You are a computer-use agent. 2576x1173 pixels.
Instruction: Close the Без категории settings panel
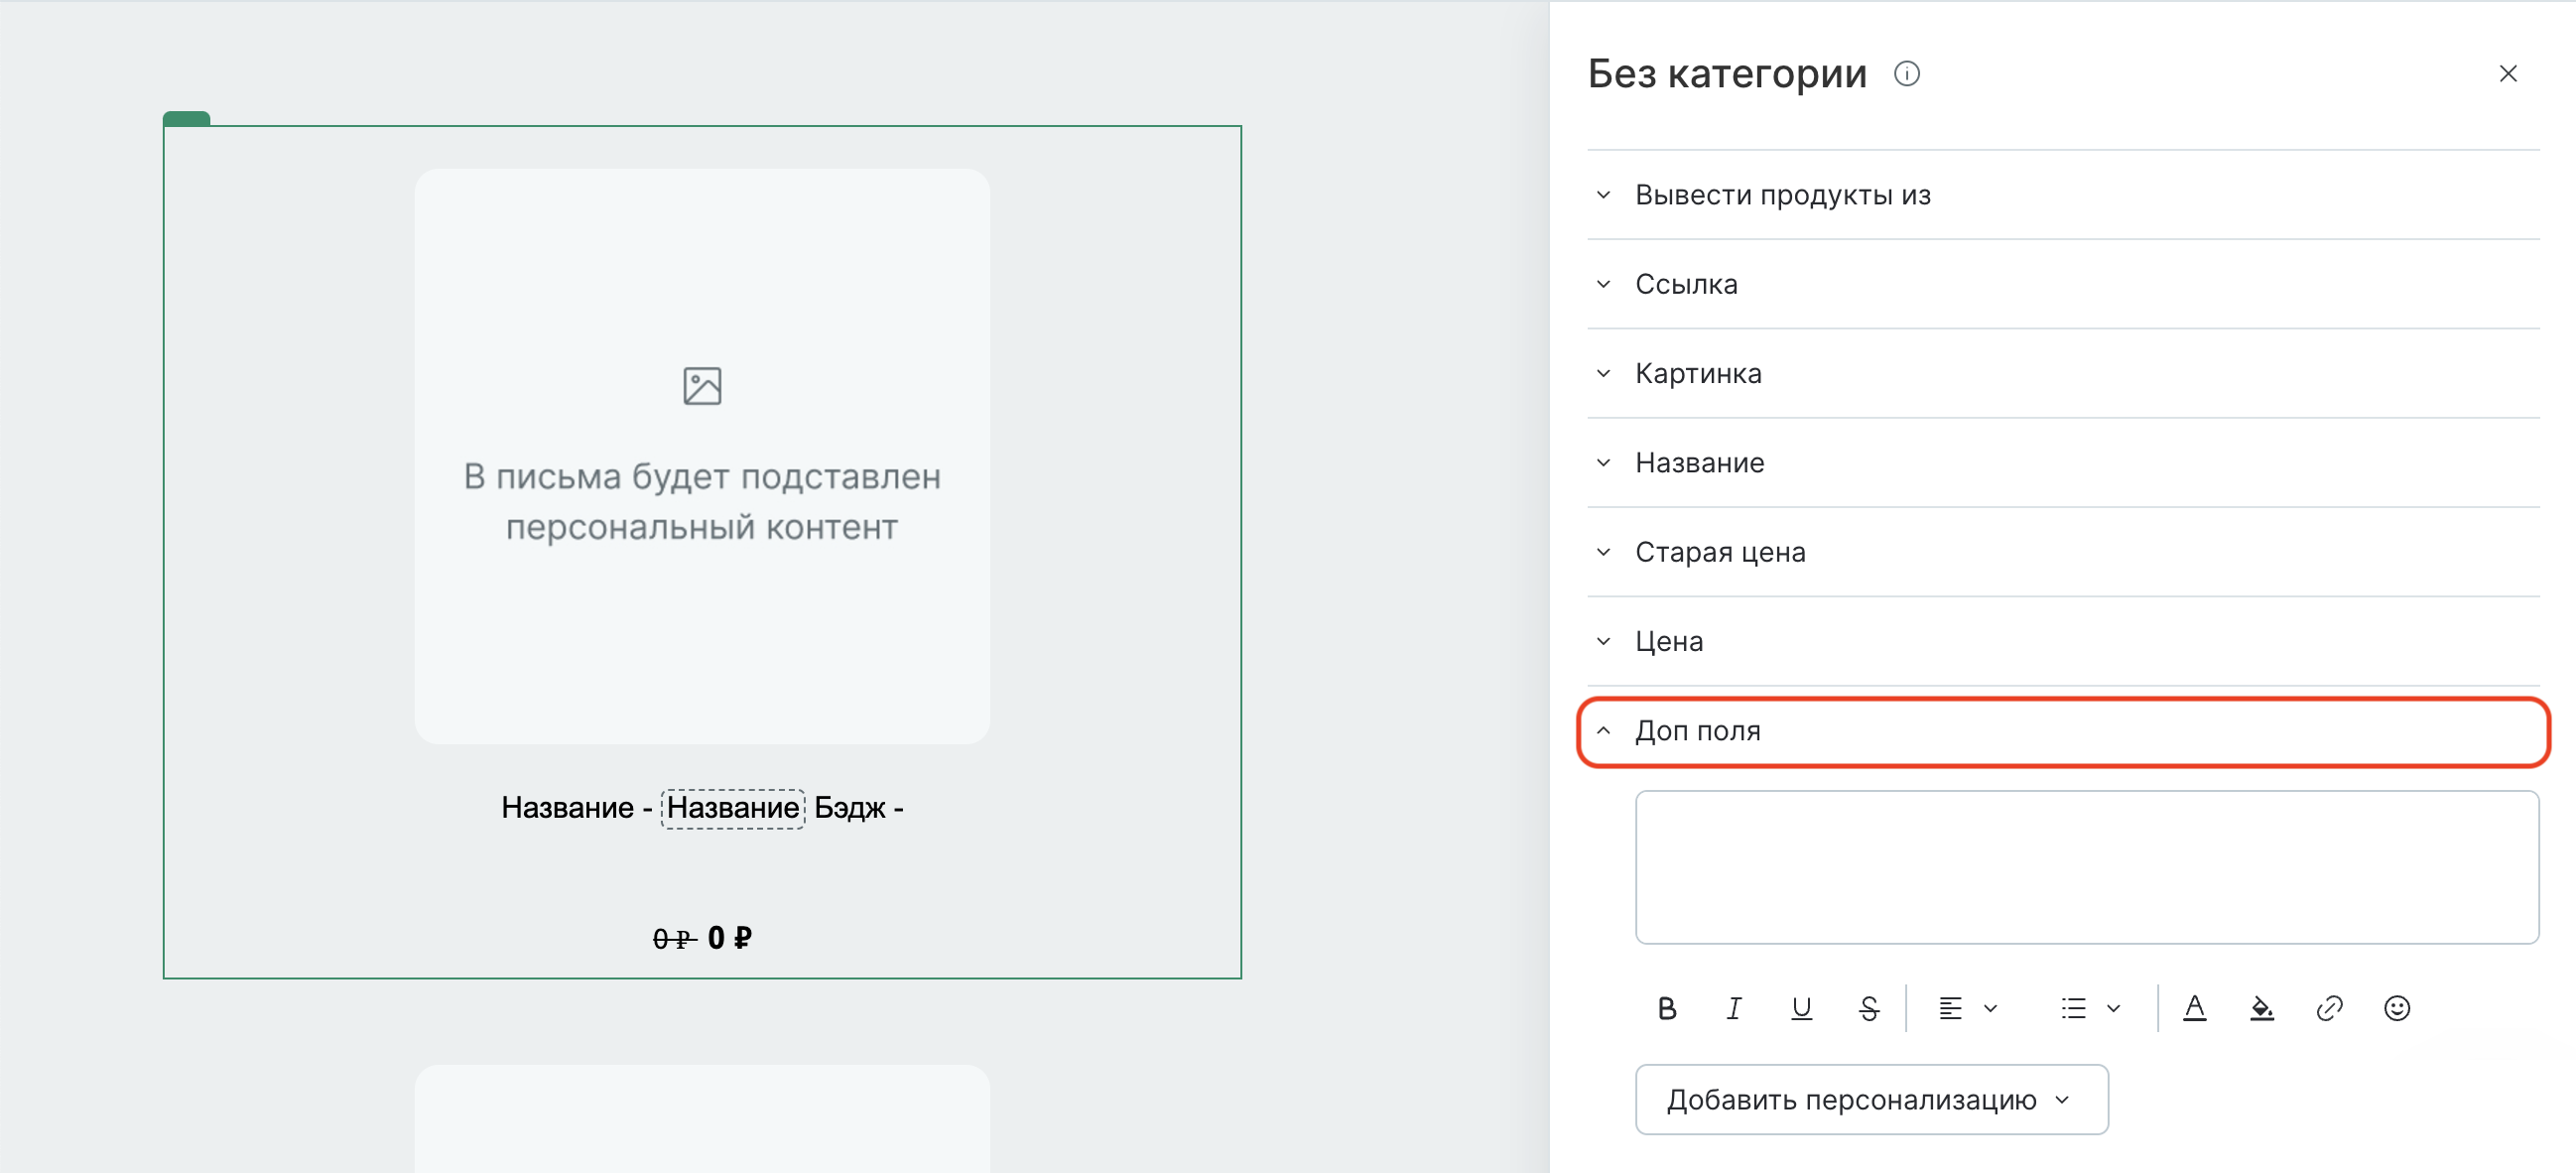2507,74
